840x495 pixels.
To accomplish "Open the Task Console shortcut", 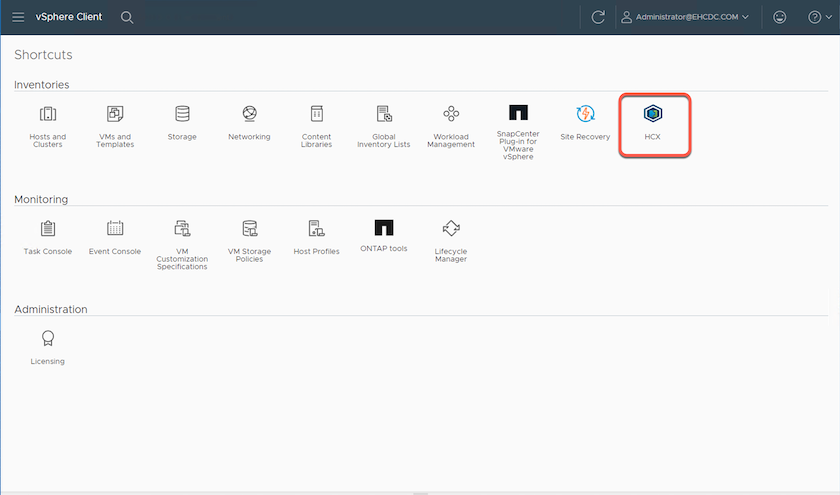I will [48, 237].
